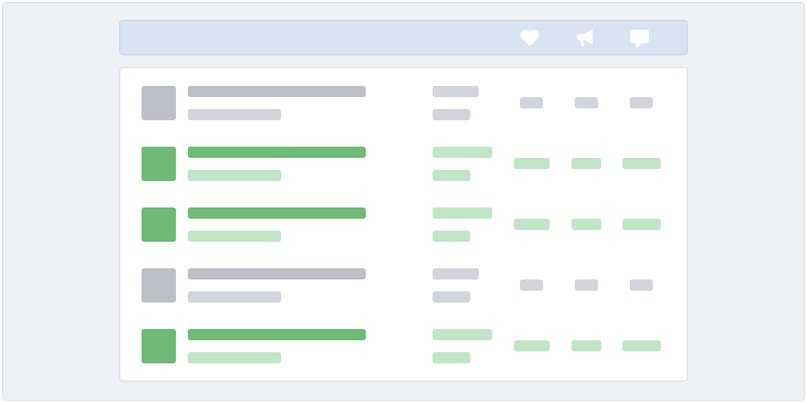Click the green avatar square in third row

(x=158, y=225)
